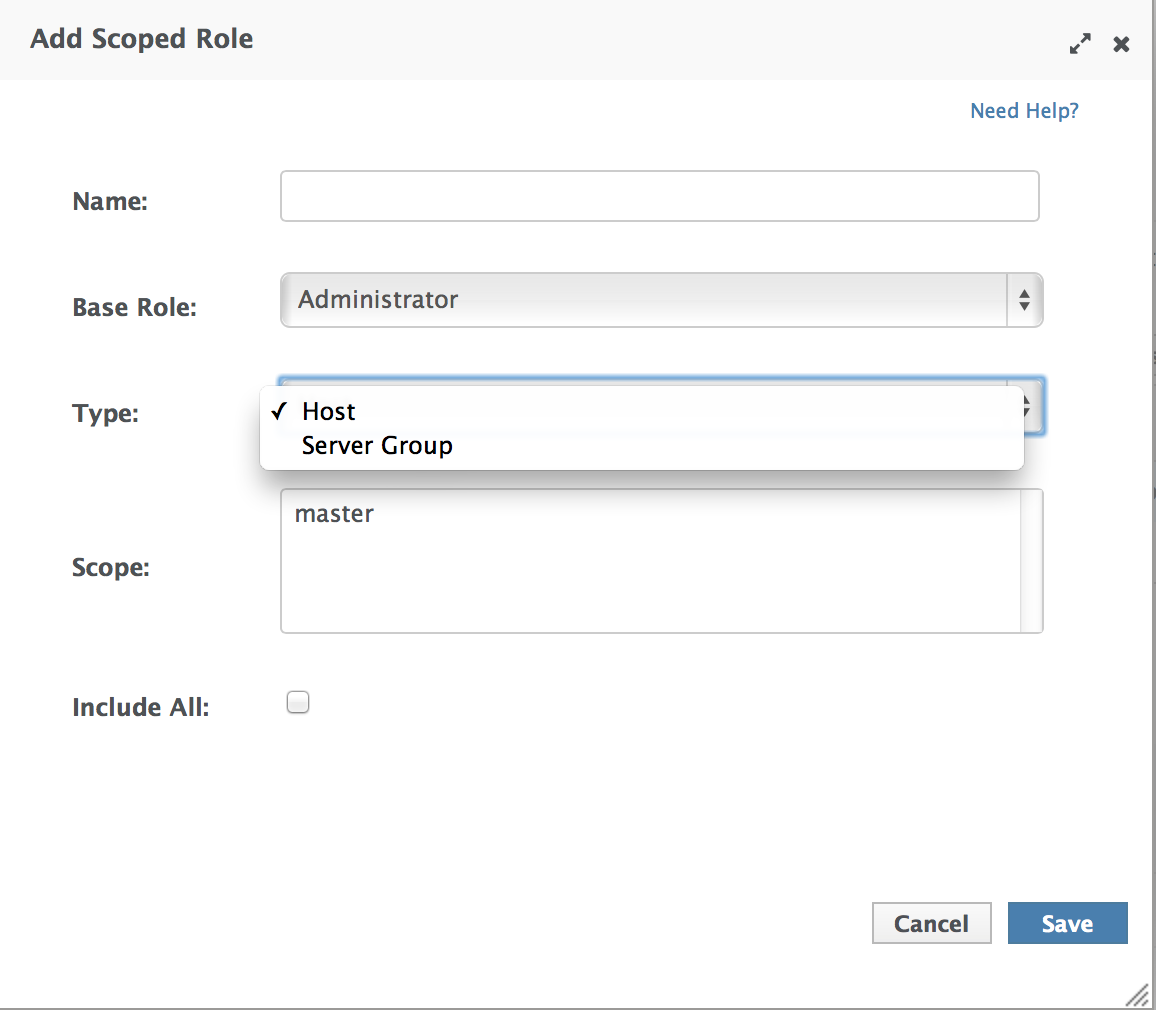Click the Scope label
Viewport: 1156px width, 1010px height.
tap(110, 568)
